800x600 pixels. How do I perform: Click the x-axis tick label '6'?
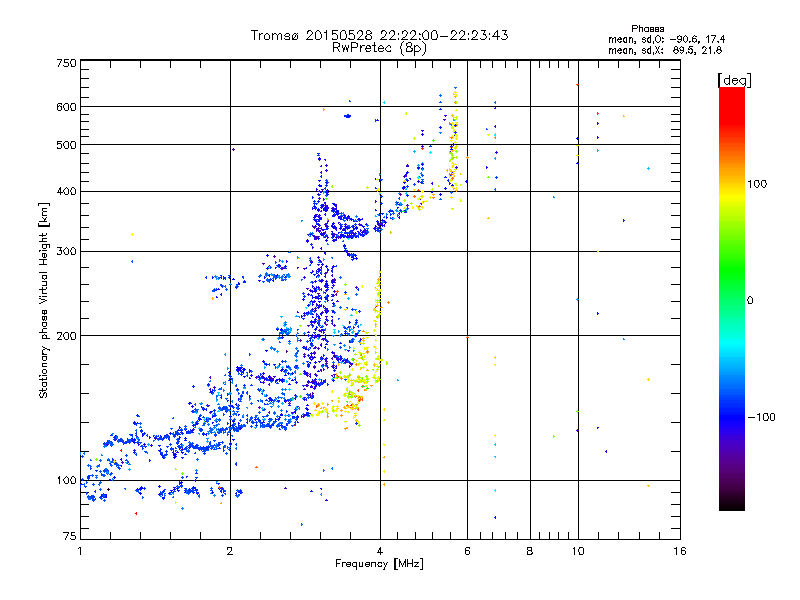click(467, 551)
